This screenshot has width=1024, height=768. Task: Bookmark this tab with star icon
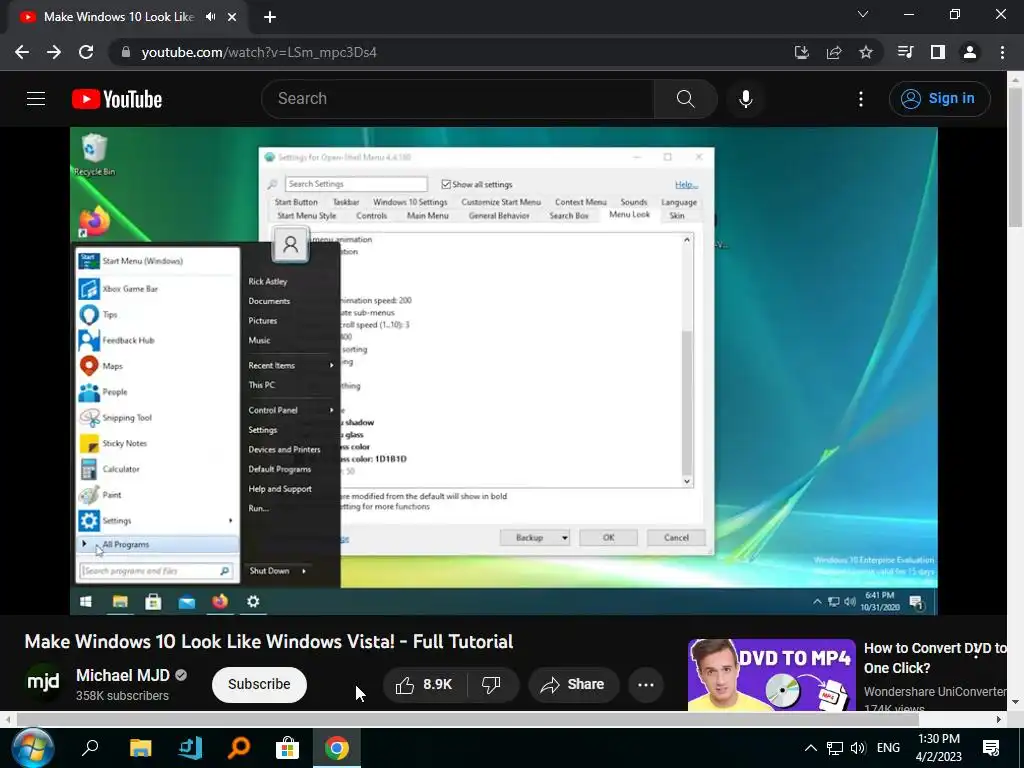click(866, 52)
